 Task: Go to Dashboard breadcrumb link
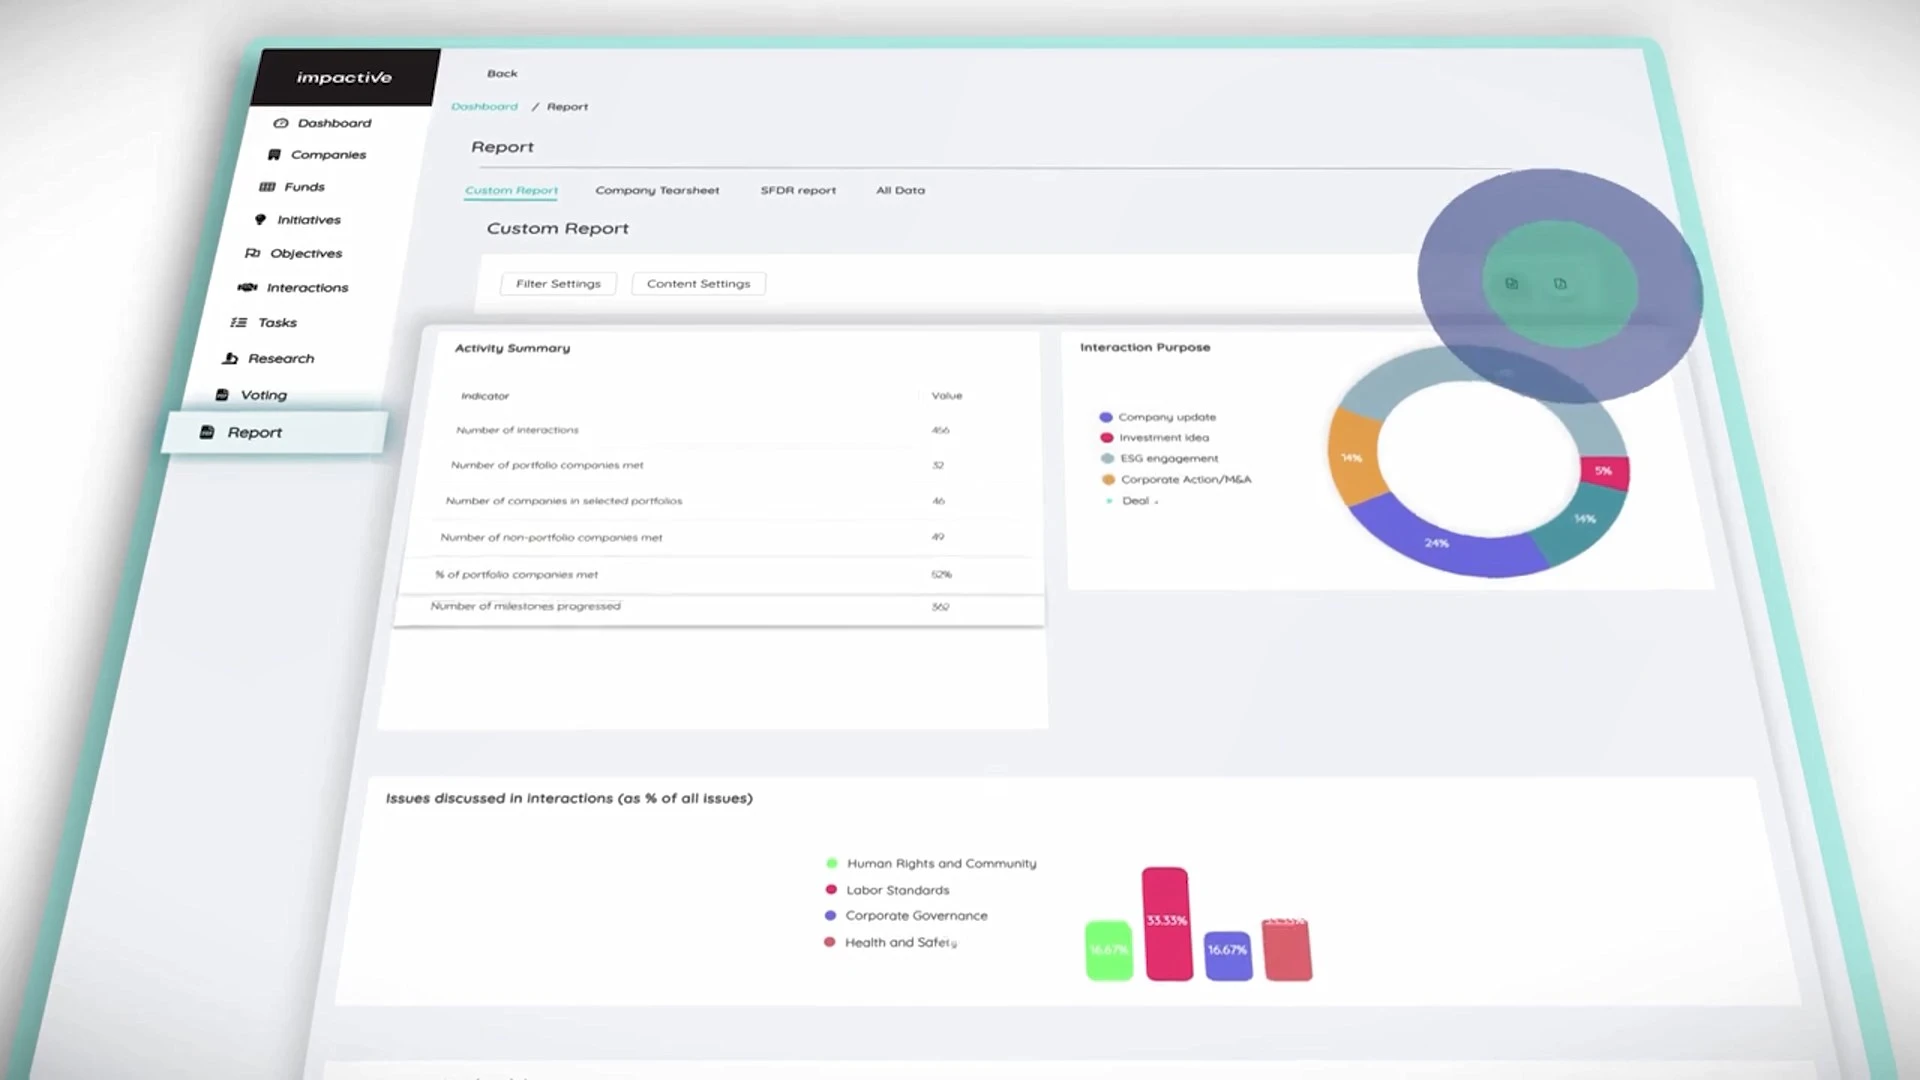tap(485, 107)
